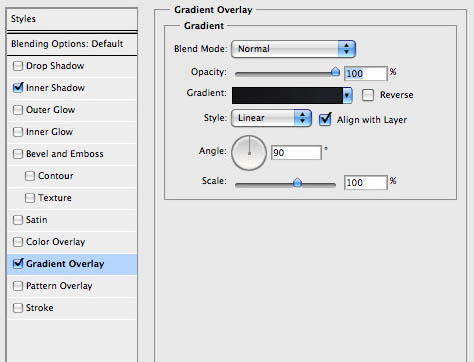Click the Angle dial control

click(x=249, y=153)
